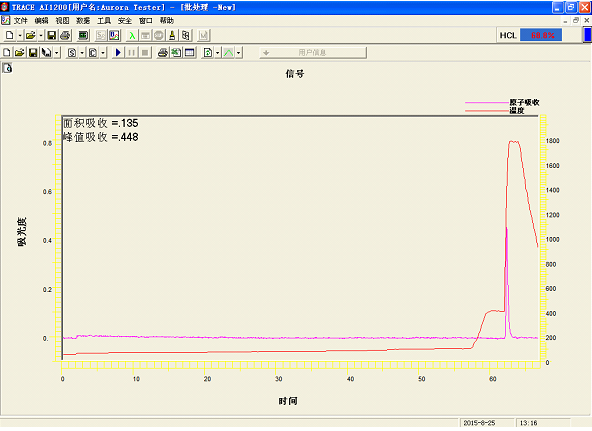Screen dimensions: 592x431
Task: Open the 帮助 menu
Action: tap(166, 20)
